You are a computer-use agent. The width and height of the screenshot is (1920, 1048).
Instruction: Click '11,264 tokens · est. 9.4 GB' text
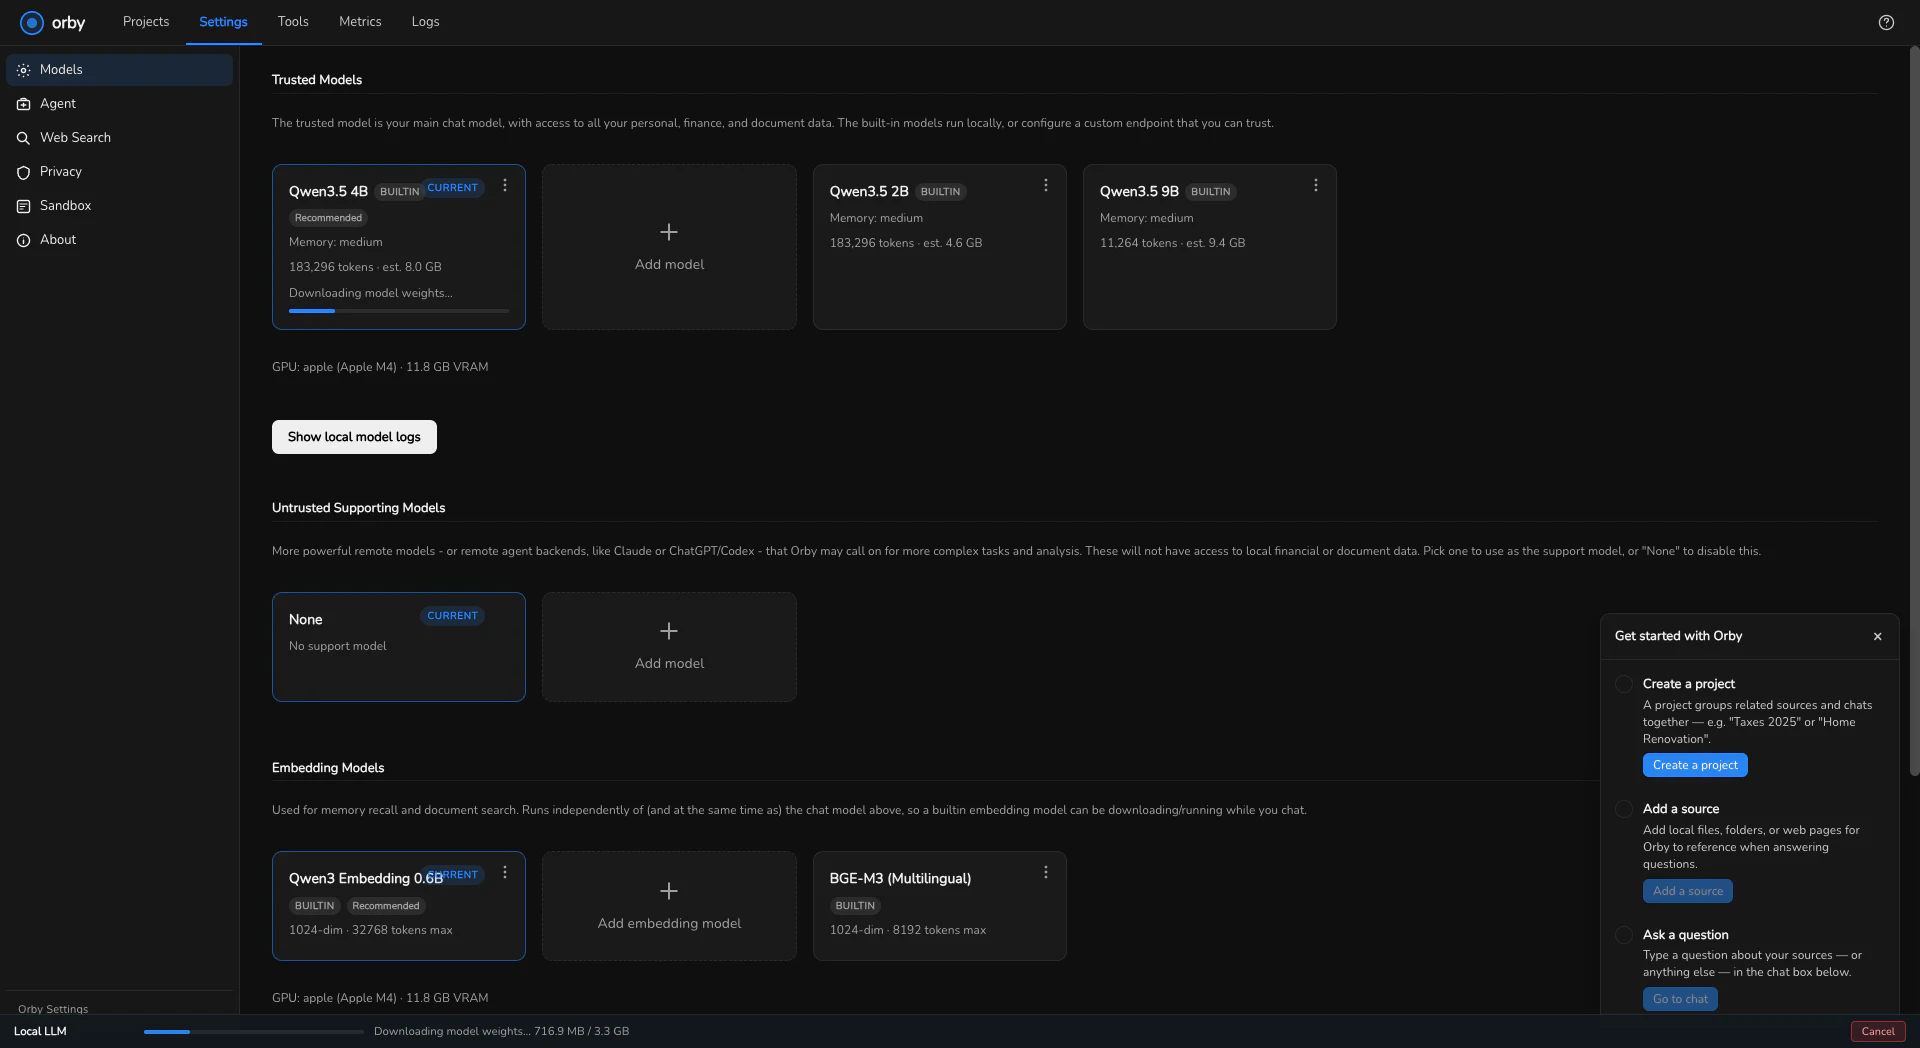click(x=1172, y=243)
